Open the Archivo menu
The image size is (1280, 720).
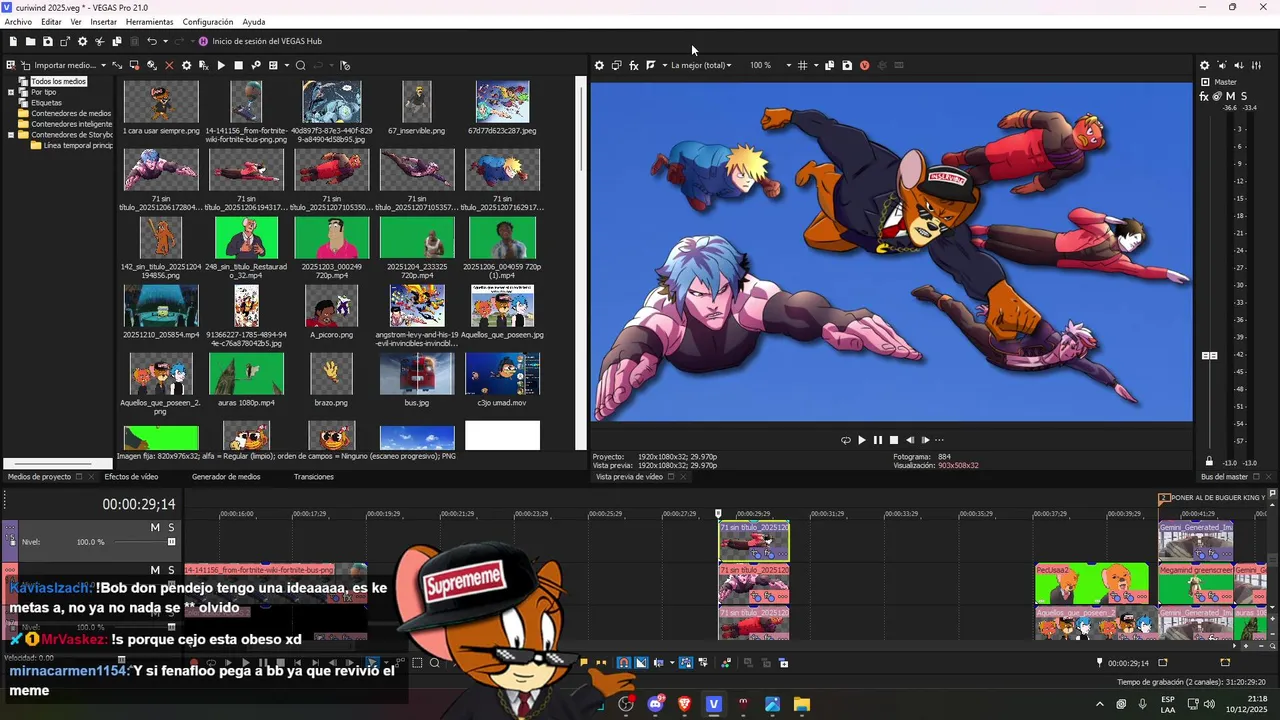(18, 22)
